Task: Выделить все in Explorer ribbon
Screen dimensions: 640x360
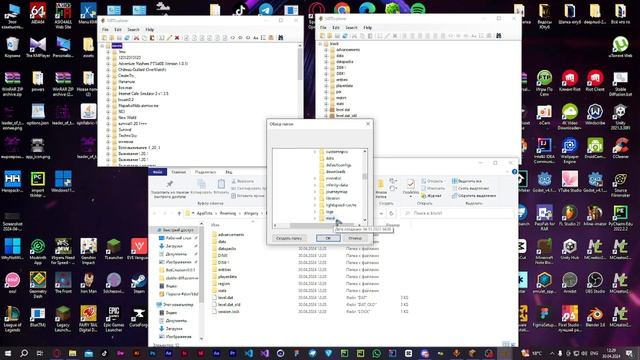Action: point(466,181)
